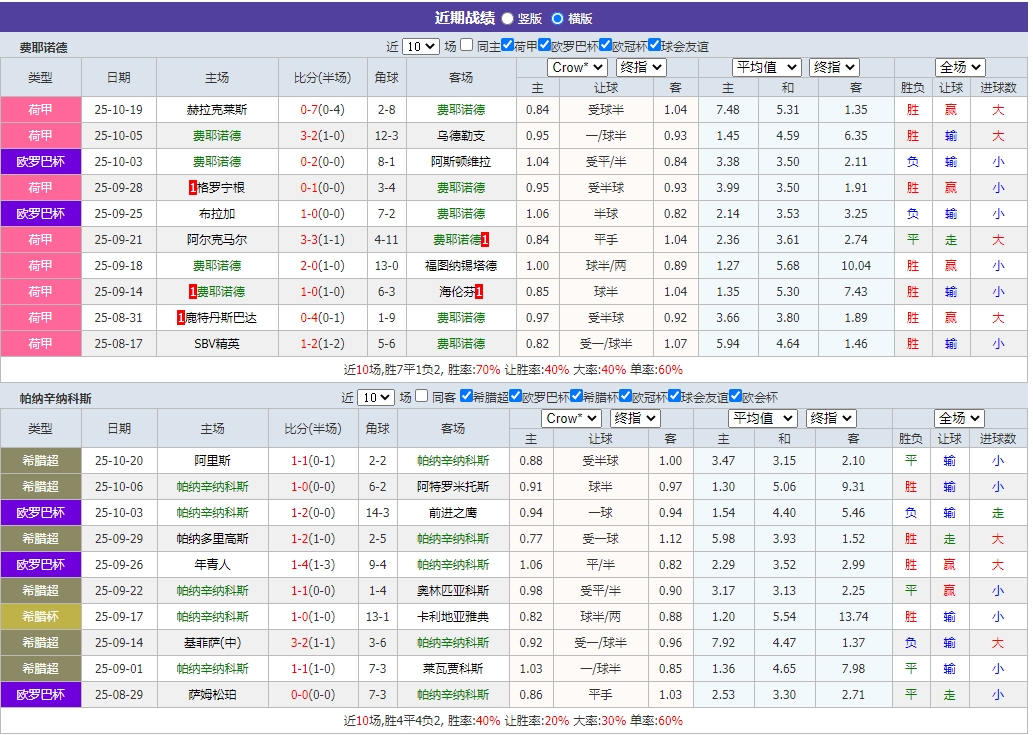
Task: Click the red card badge after 费耶诺德 away name
Action: point(487,239)
